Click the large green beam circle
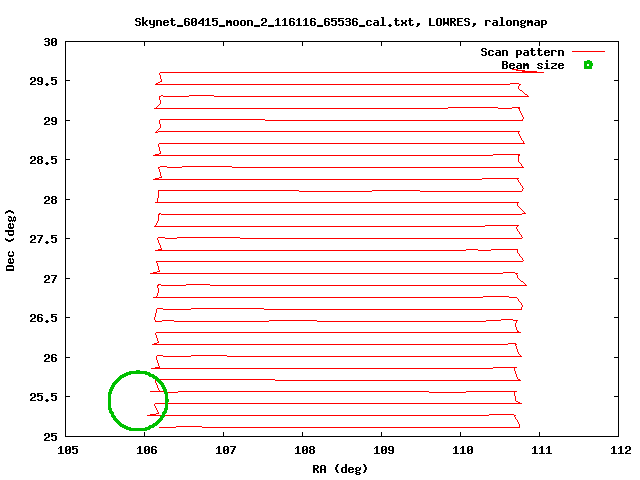Viewport: 640px width, 480px height. coord(138,400)
